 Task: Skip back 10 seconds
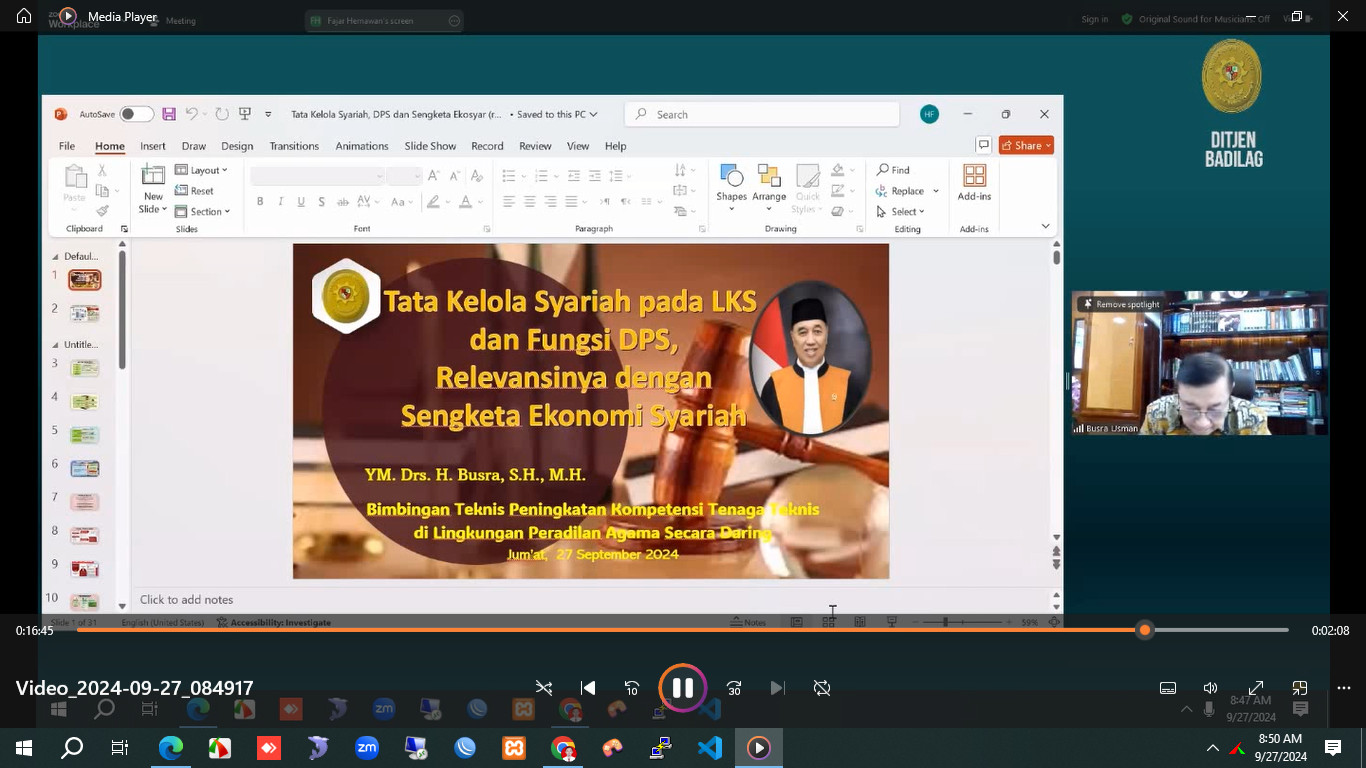tap(632, 688)
